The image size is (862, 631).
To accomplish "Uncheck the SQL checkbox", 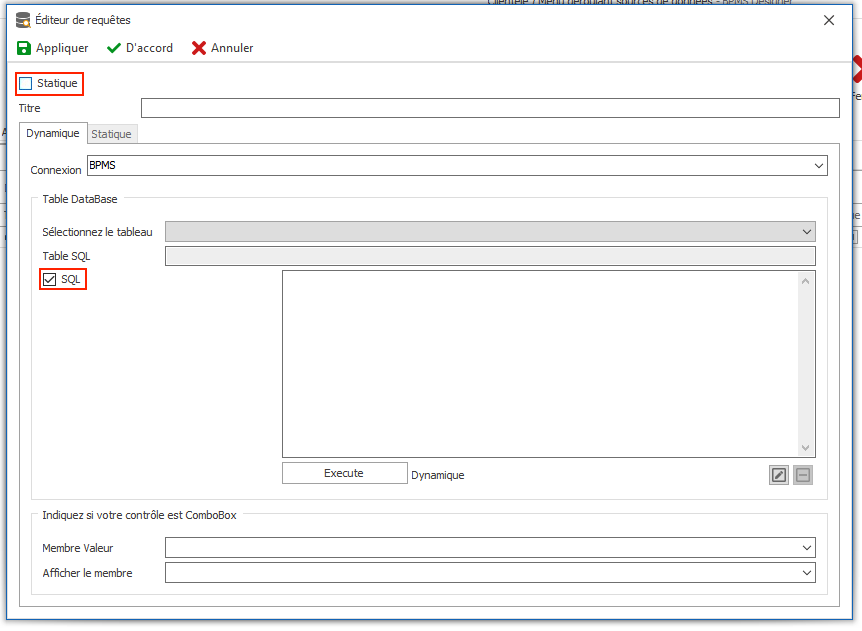I will coord(49,279).
